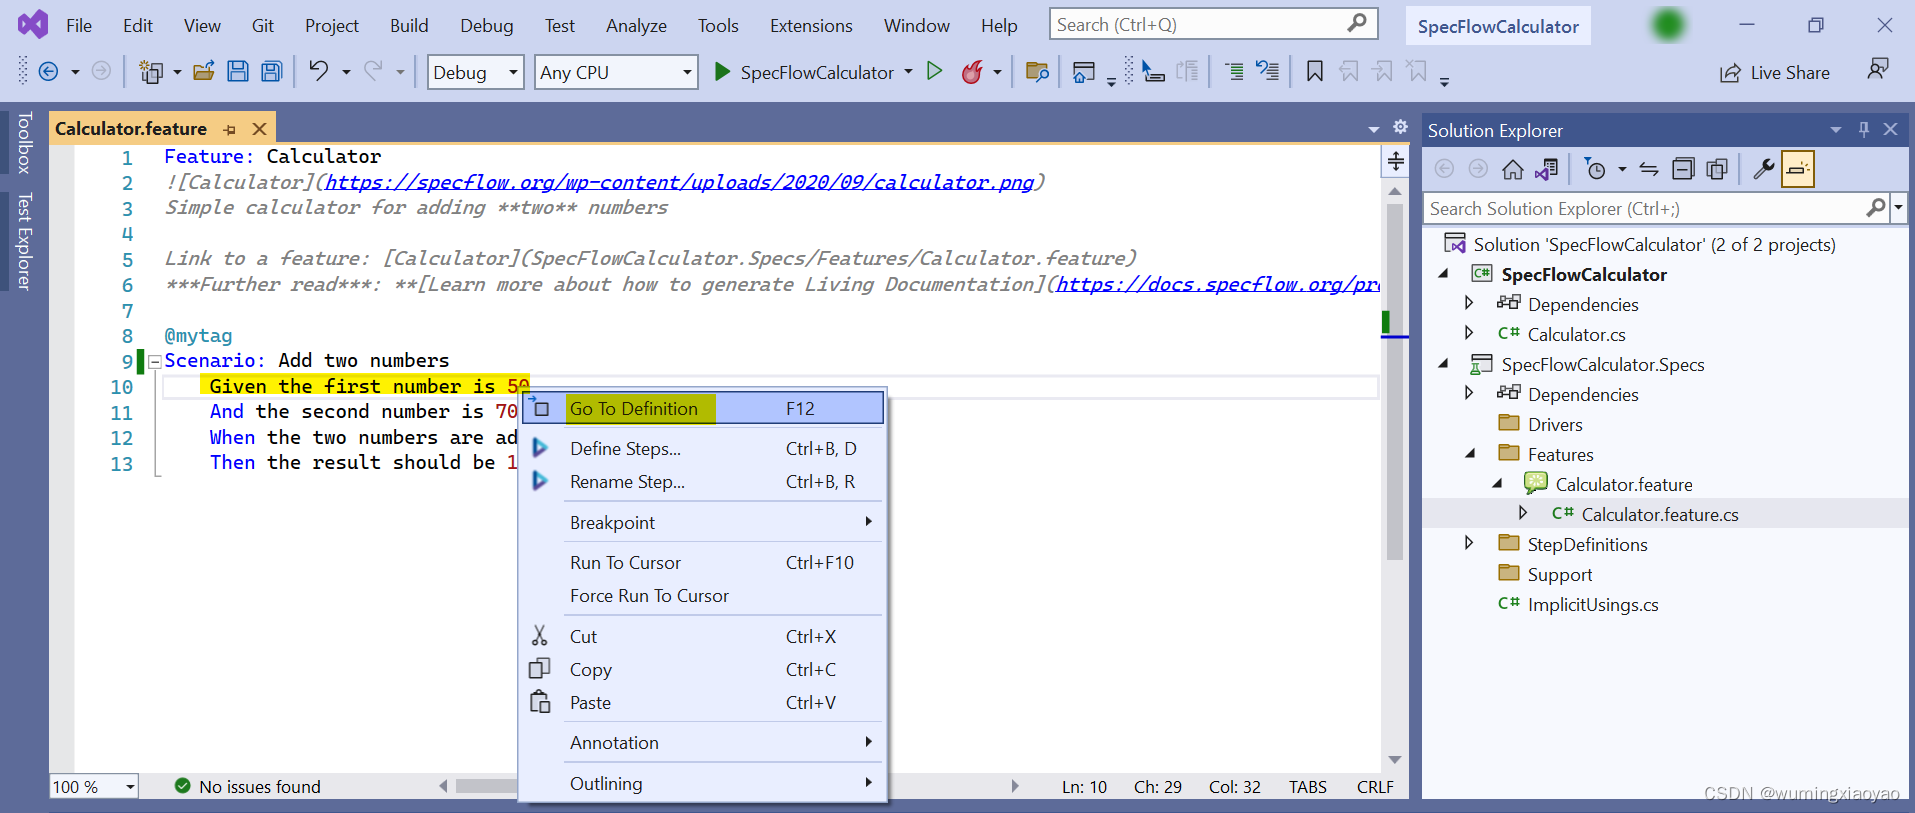The height and width of the screenshot is (813, 1915).
Task: Open the Extensions menu
Action: click(x=811, y=26)
